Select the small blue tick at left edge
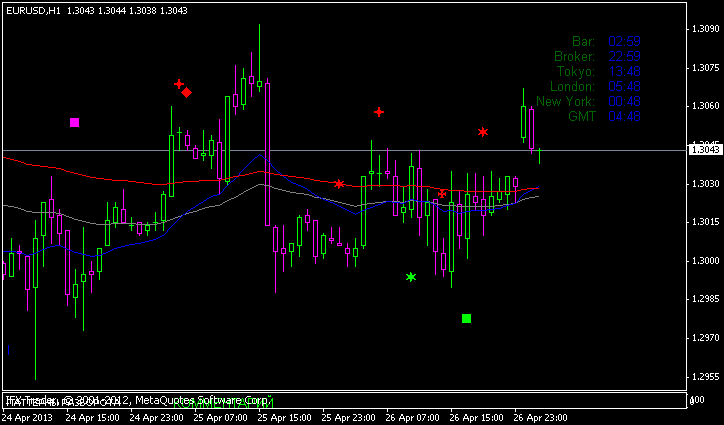 coord(8,350)
